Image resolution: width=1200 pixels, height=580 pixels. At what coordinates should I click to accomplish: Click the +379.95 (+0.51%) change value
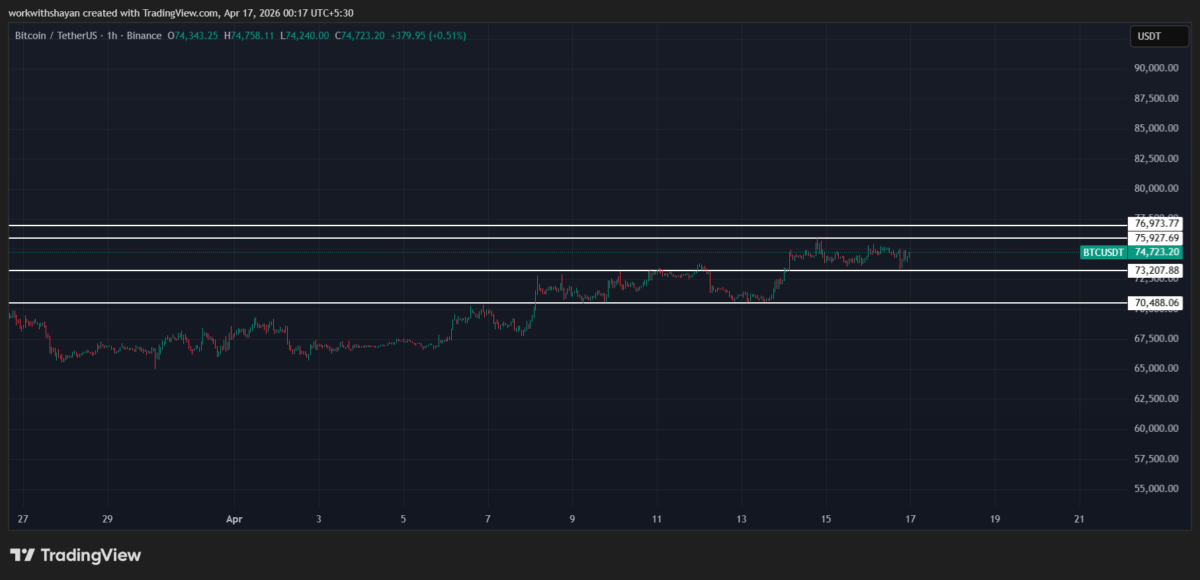tap(428, 35)
